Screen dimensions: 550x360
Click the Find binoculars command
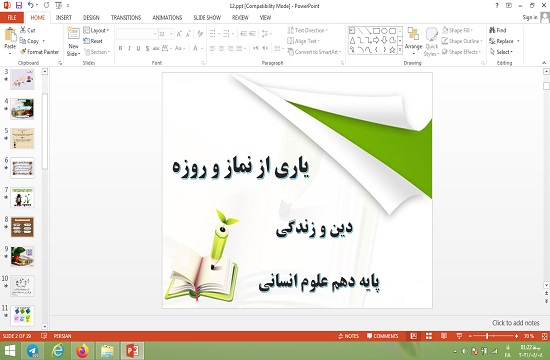498,30
